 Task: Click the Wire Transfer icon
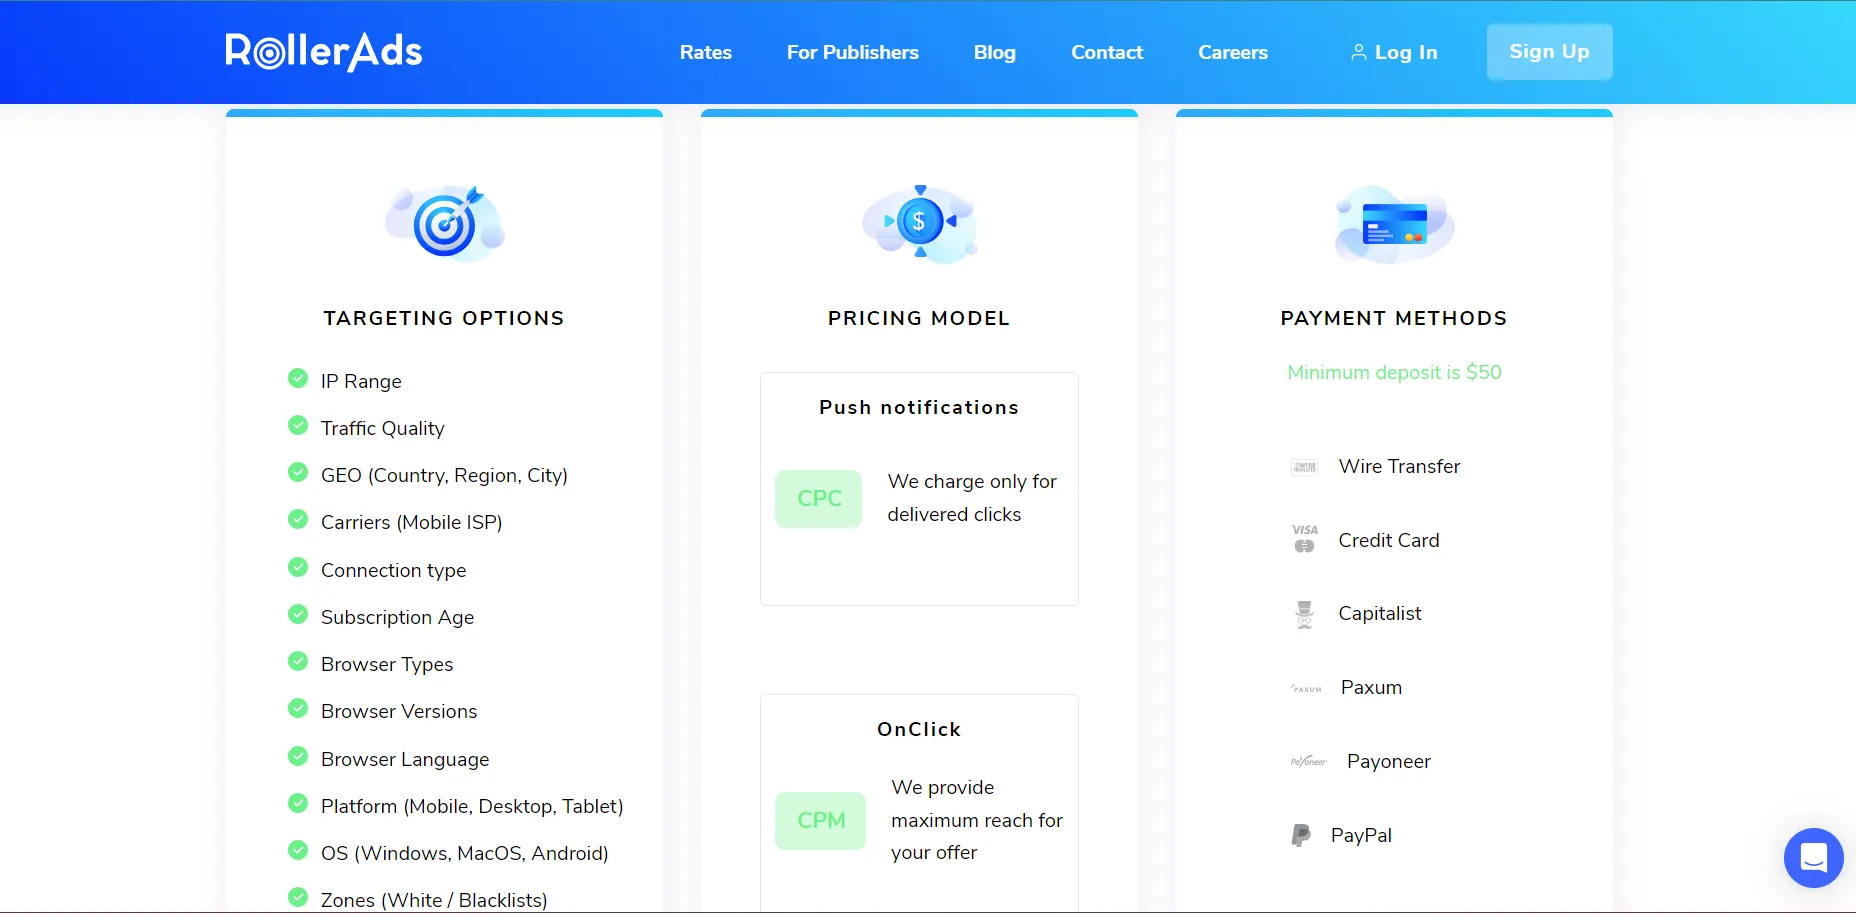click(1304, 467)
